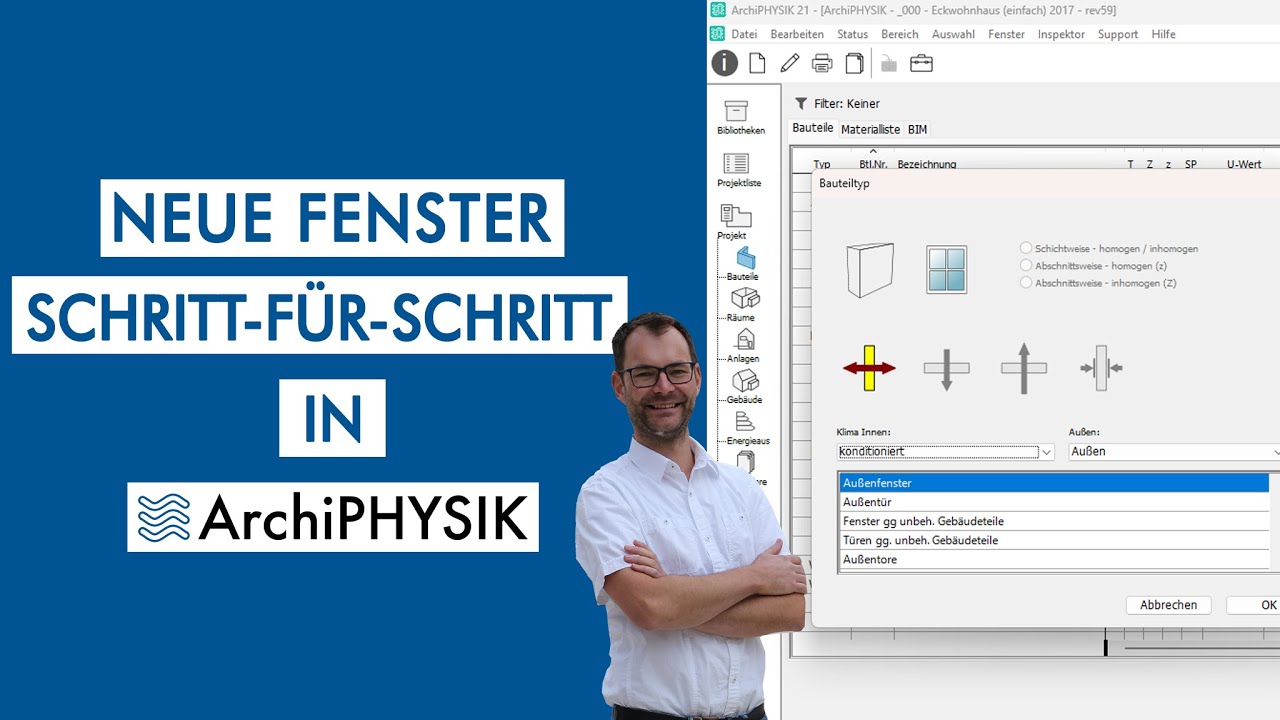
Task: Open Gebäude in the project tree
Action: [744, 387]
